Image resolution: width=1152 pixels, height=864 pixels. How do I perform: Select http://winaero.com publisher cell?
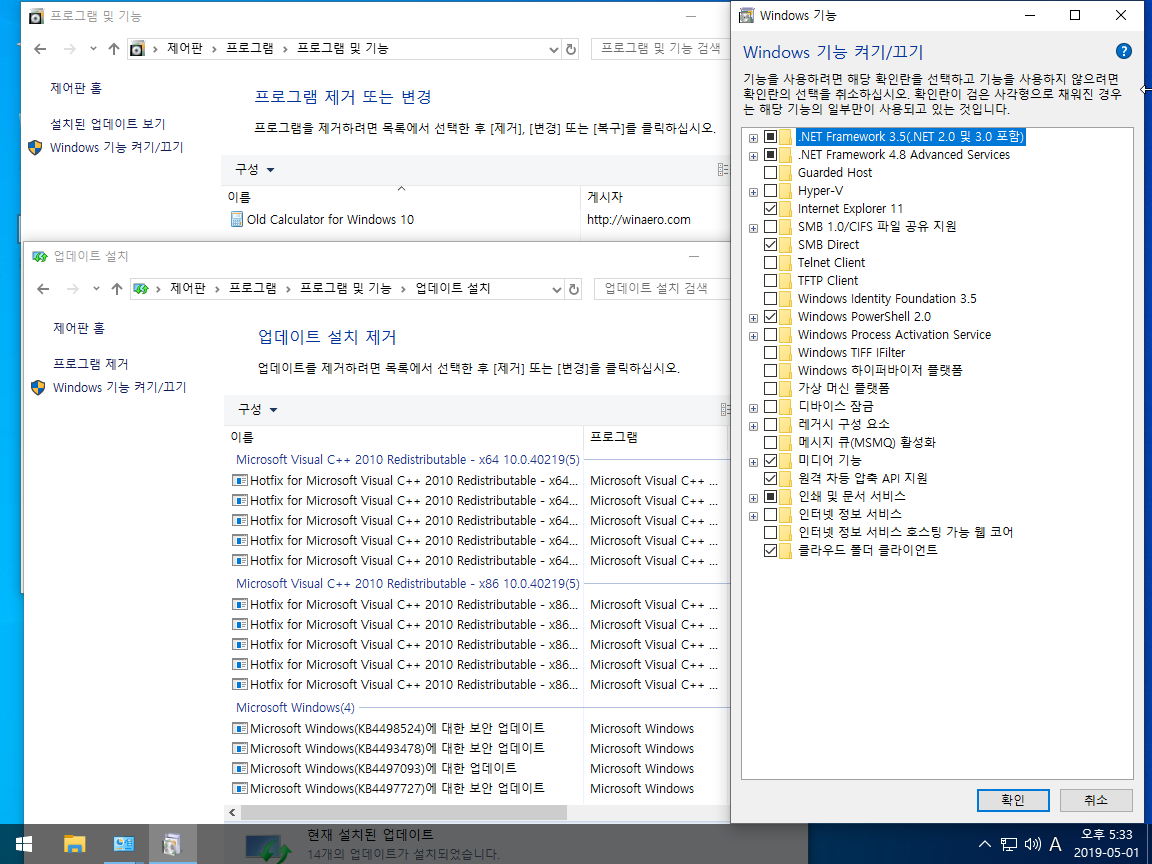click(638, 219)
